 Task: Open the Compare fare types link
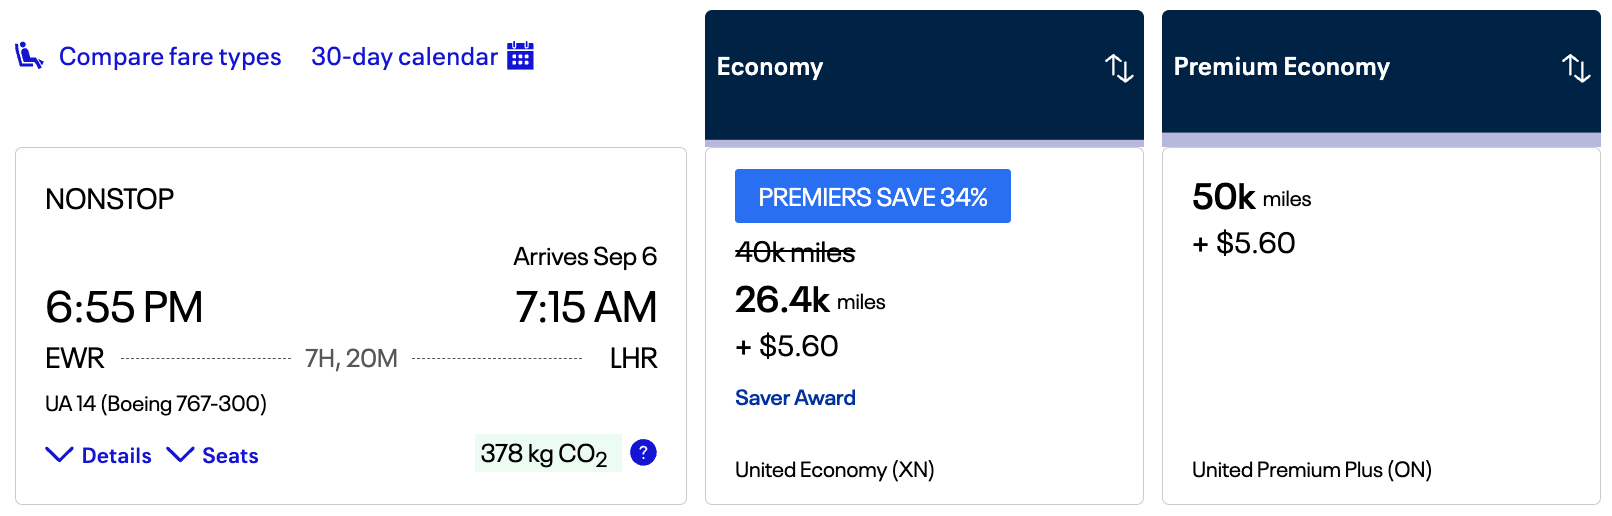170,57
